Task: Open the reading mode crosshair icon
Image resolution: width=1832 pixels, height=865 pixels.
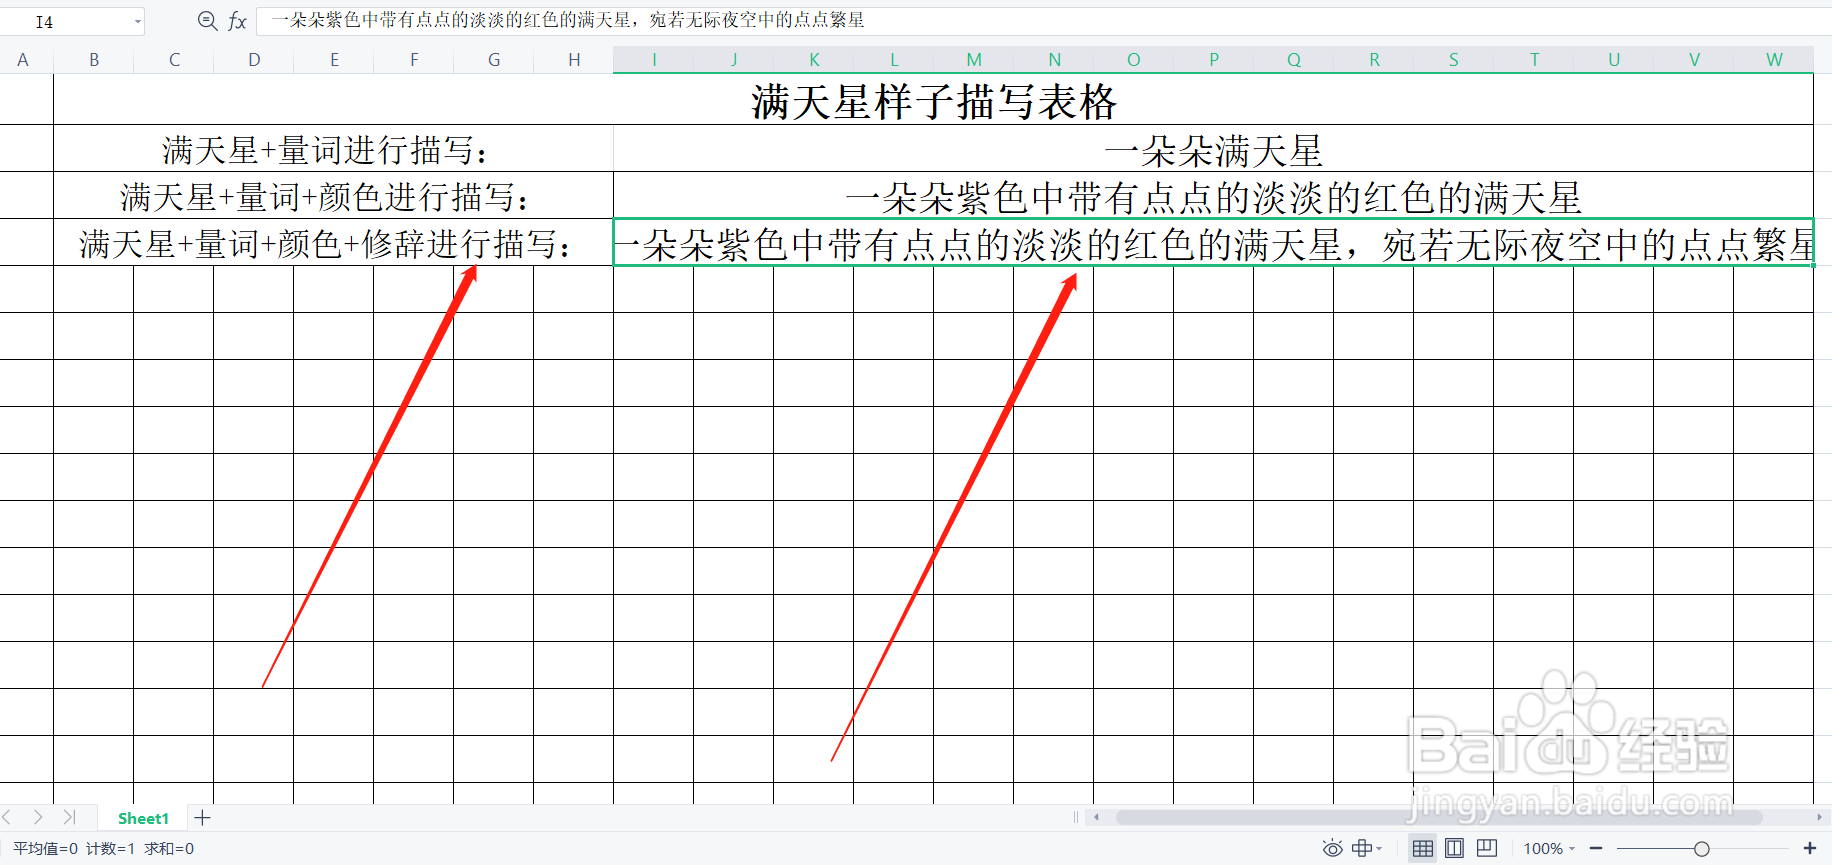Action: tap(1361, 848)
